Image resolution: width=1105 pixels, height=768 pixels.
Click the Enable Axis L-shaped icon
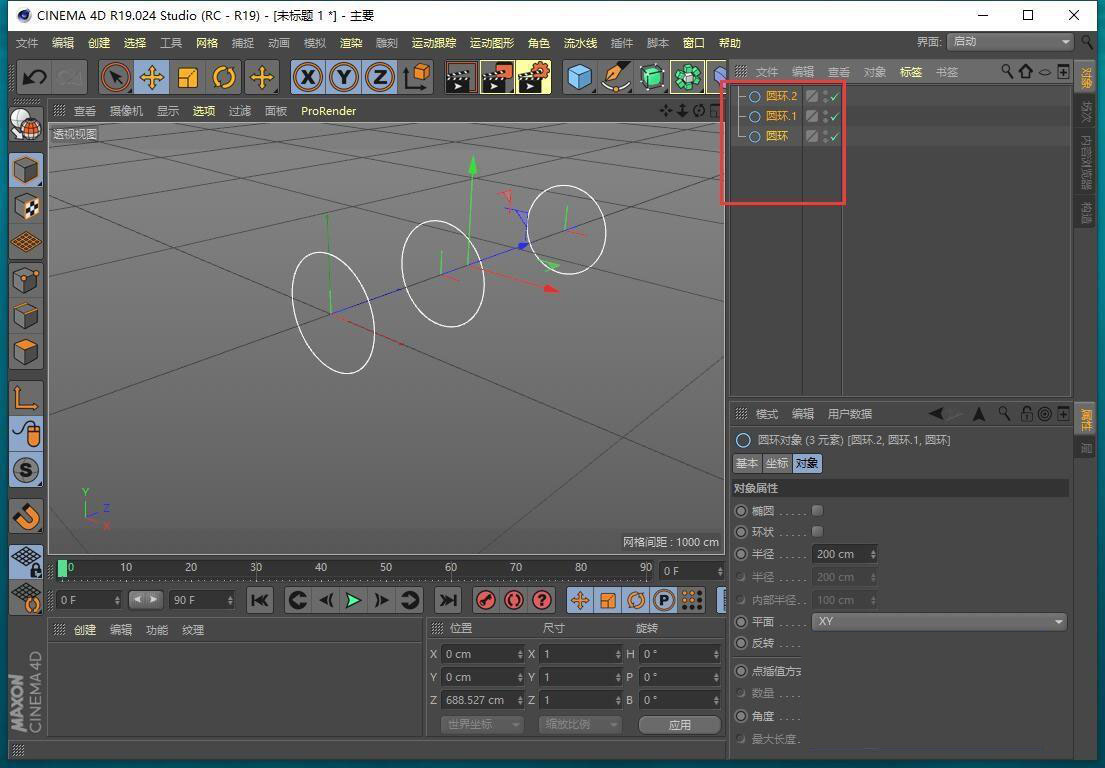pos(26,397)
